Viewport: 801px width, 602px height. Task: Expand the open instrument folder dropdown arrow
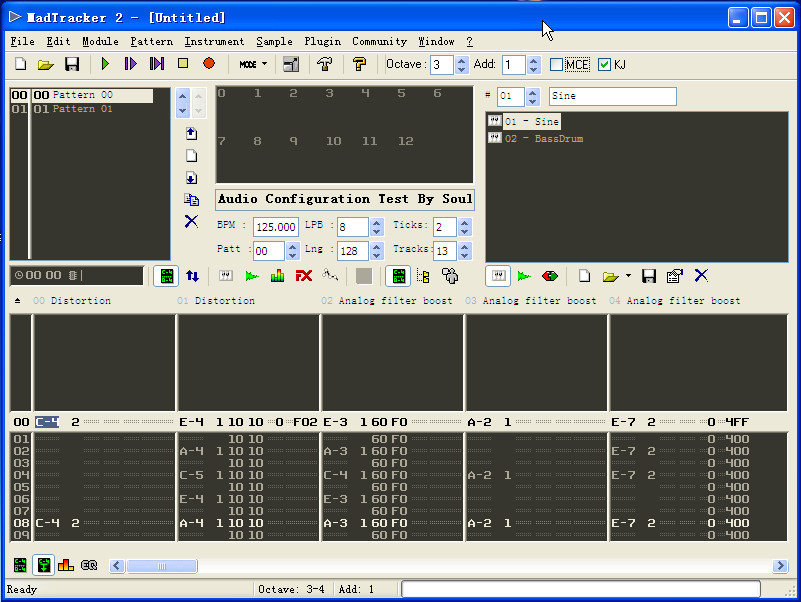pyautogui.click(x=628, y=275)
